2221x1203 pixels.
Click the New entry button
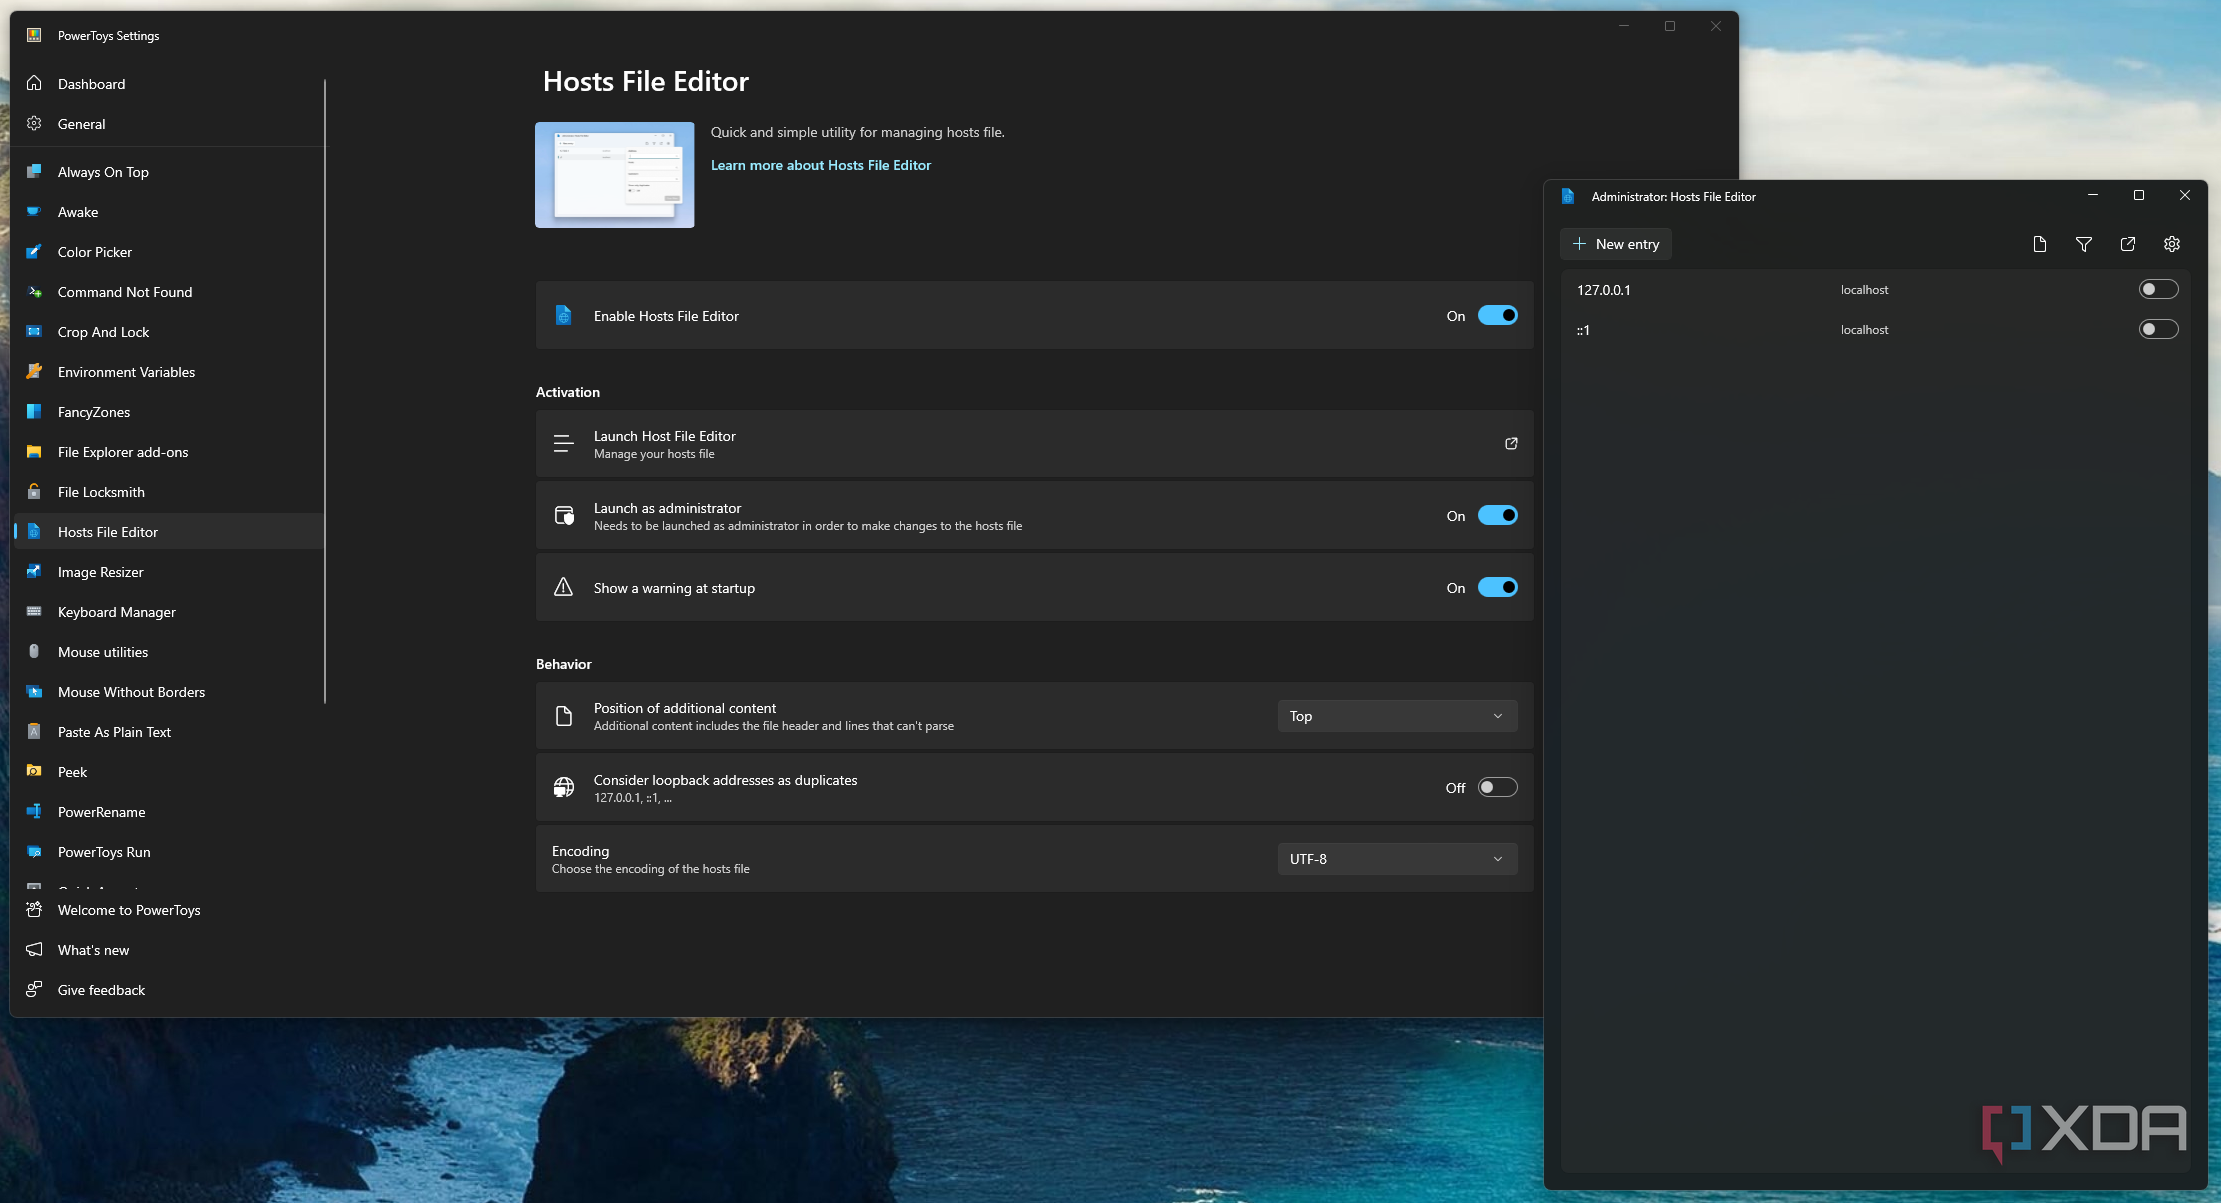(x=1616, y=244)
